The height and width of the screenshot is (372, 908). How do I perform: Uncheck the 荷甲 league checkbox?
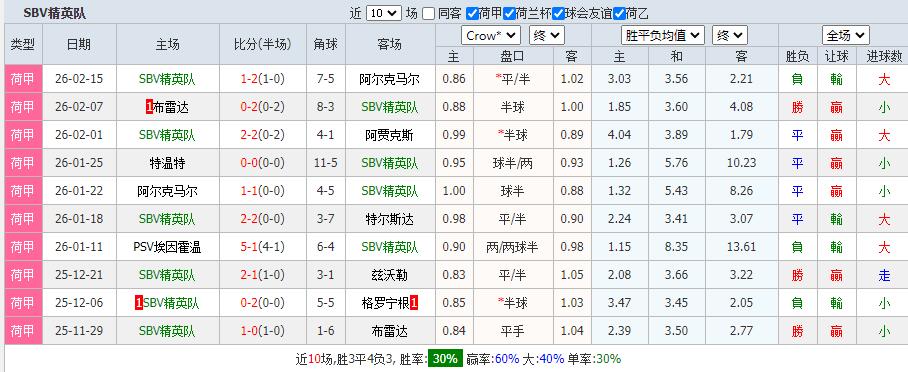point(472,13)
